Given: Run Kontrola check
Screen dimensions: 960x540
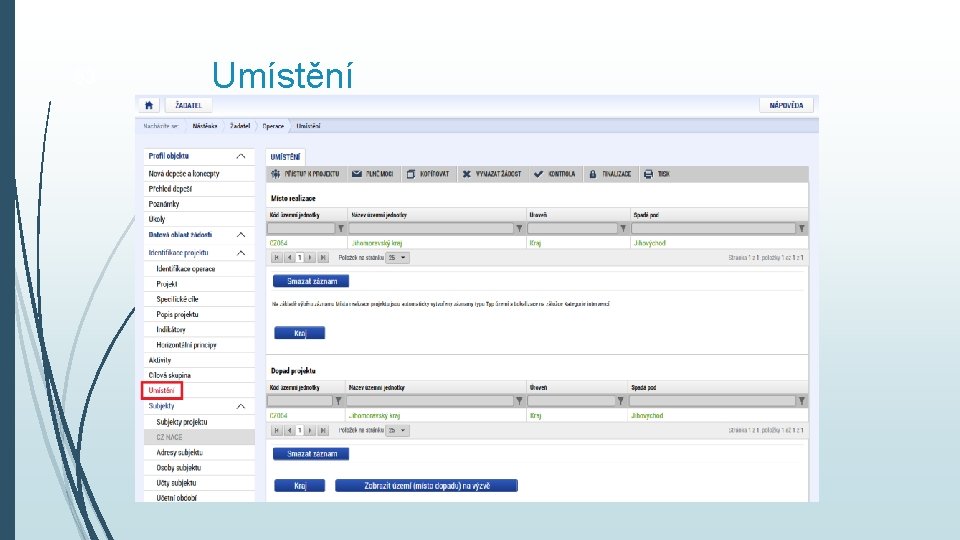Looking at the screenshot, I should click(554, 174).
